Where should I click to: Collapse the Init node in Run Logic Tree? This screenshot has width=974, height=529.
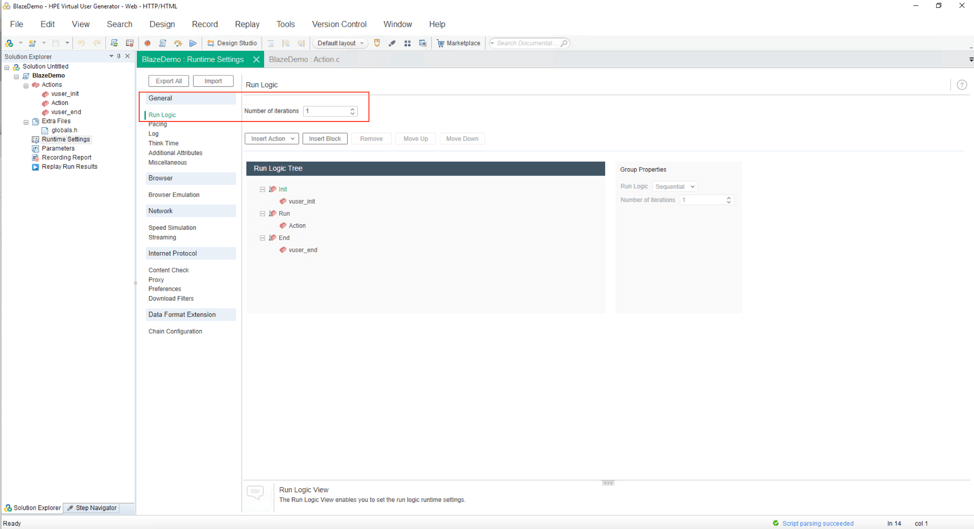(262, 189)
